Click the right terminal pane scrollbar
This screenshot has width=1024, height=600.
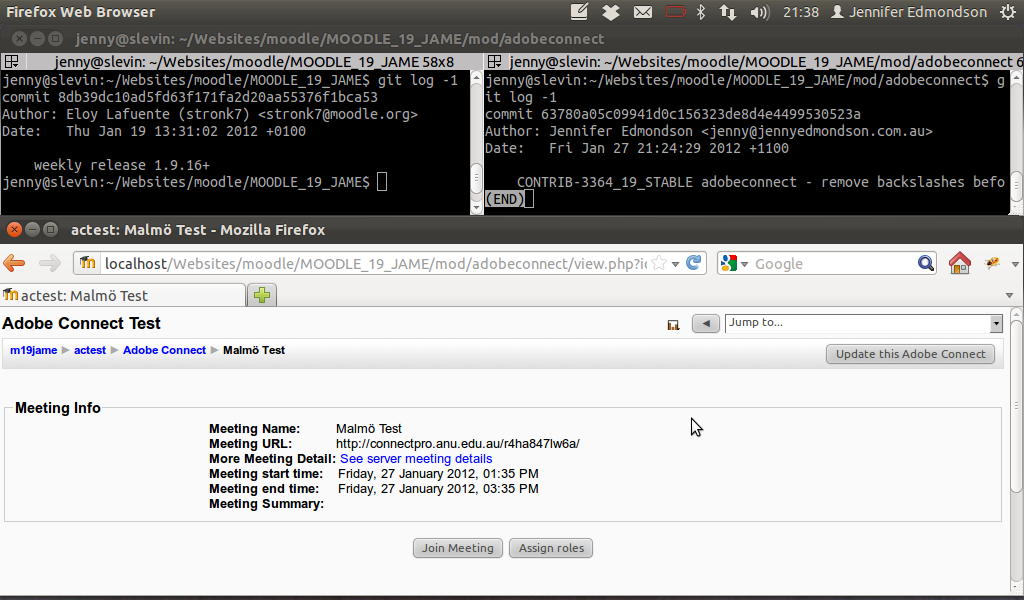1016,142
